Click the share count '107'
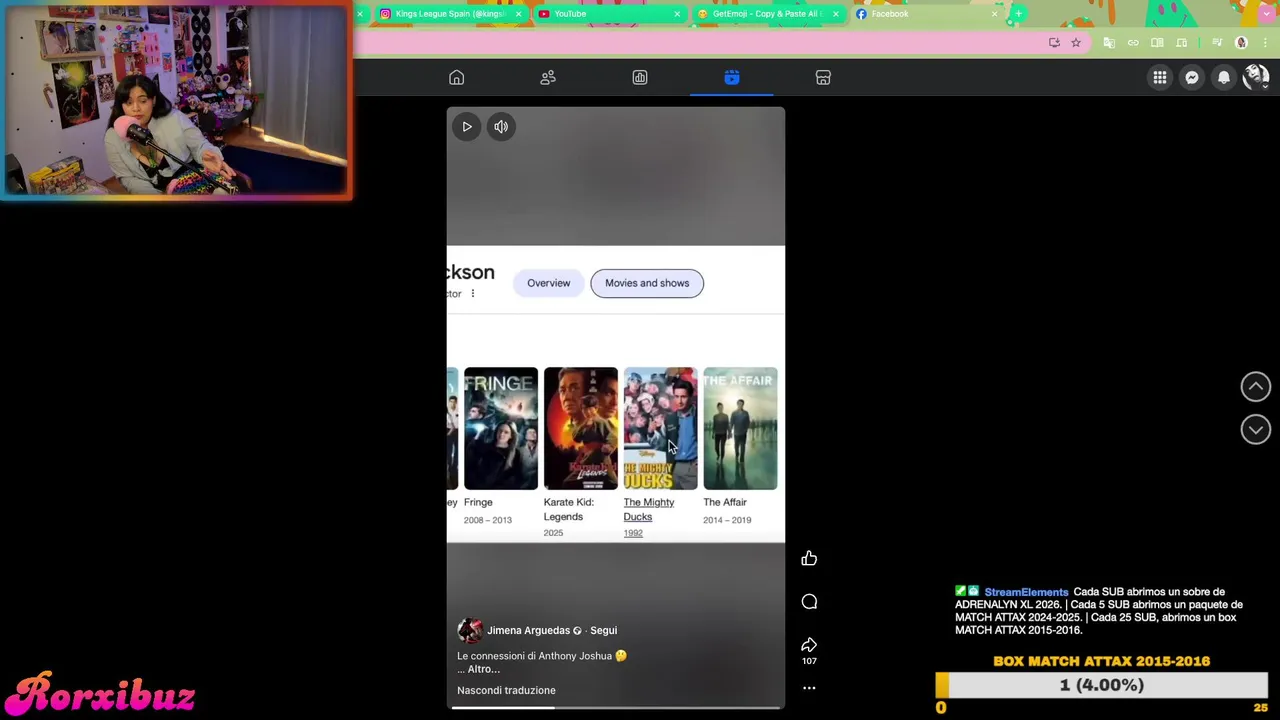This screenshot has height=720, width=1280. pyautogui.click(x=809, y=661)
